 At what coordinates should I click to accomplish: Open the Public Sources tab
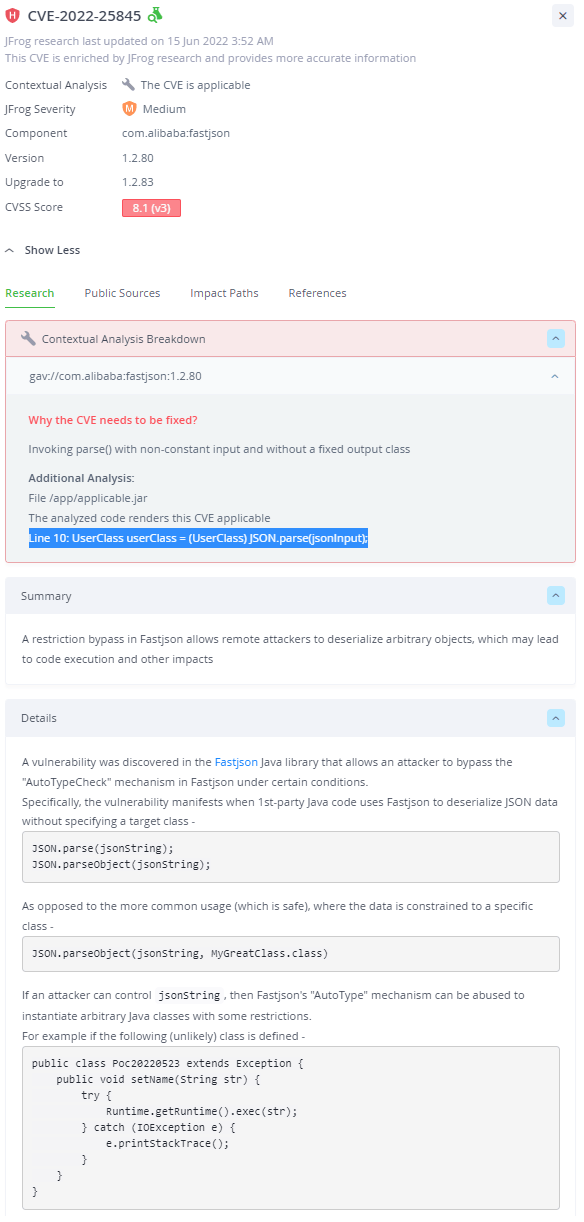click(122, 293)
